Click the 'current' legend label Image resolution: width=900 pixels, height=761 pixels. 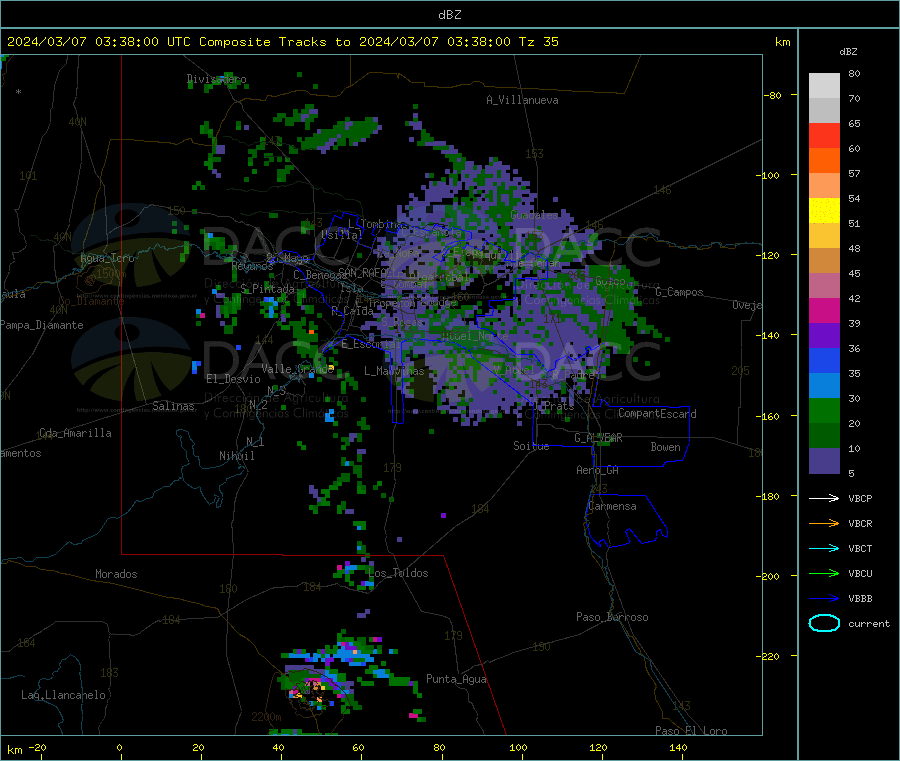click(869, 623)
